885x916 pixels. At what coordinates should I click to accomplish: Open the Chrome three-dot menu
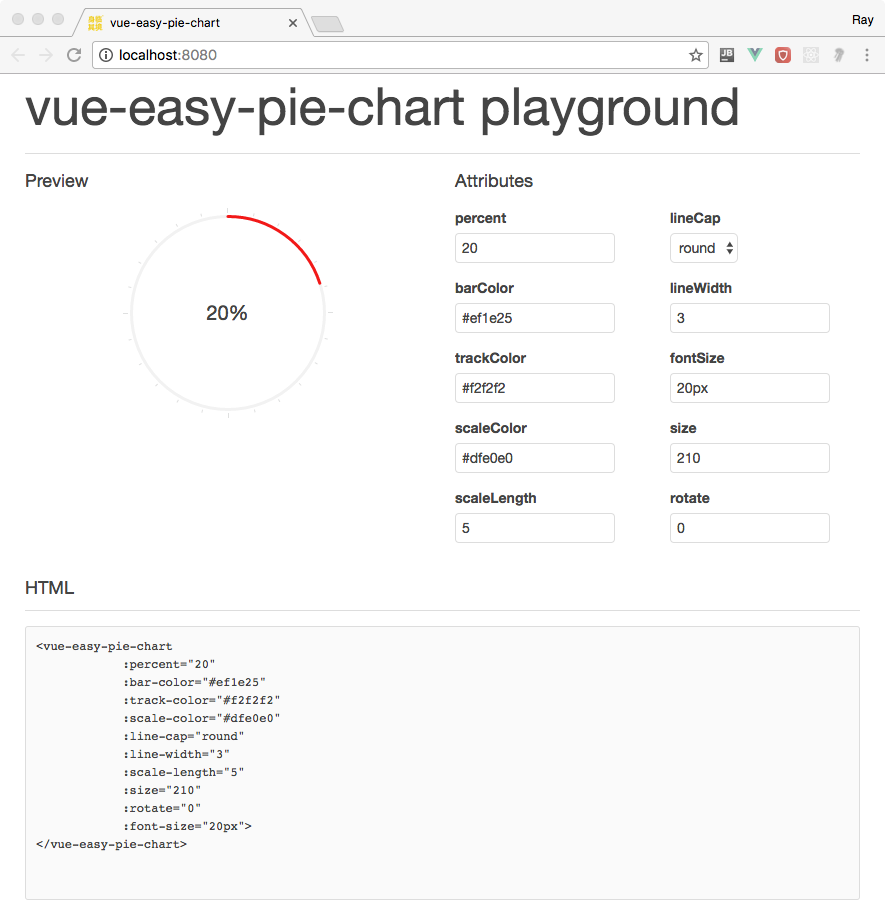click(x=866, y=55)
